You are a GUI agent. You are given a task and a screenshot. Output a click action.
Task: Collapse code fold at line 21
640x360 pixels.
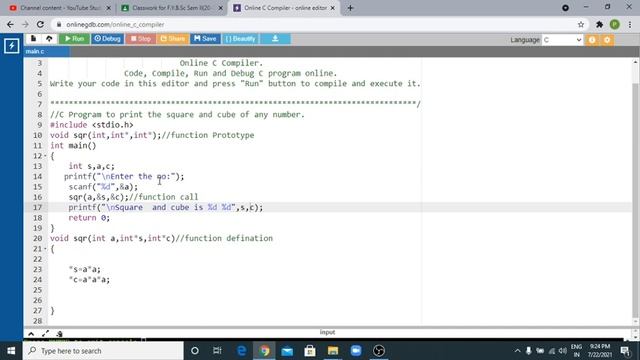[x=45, y=249]
